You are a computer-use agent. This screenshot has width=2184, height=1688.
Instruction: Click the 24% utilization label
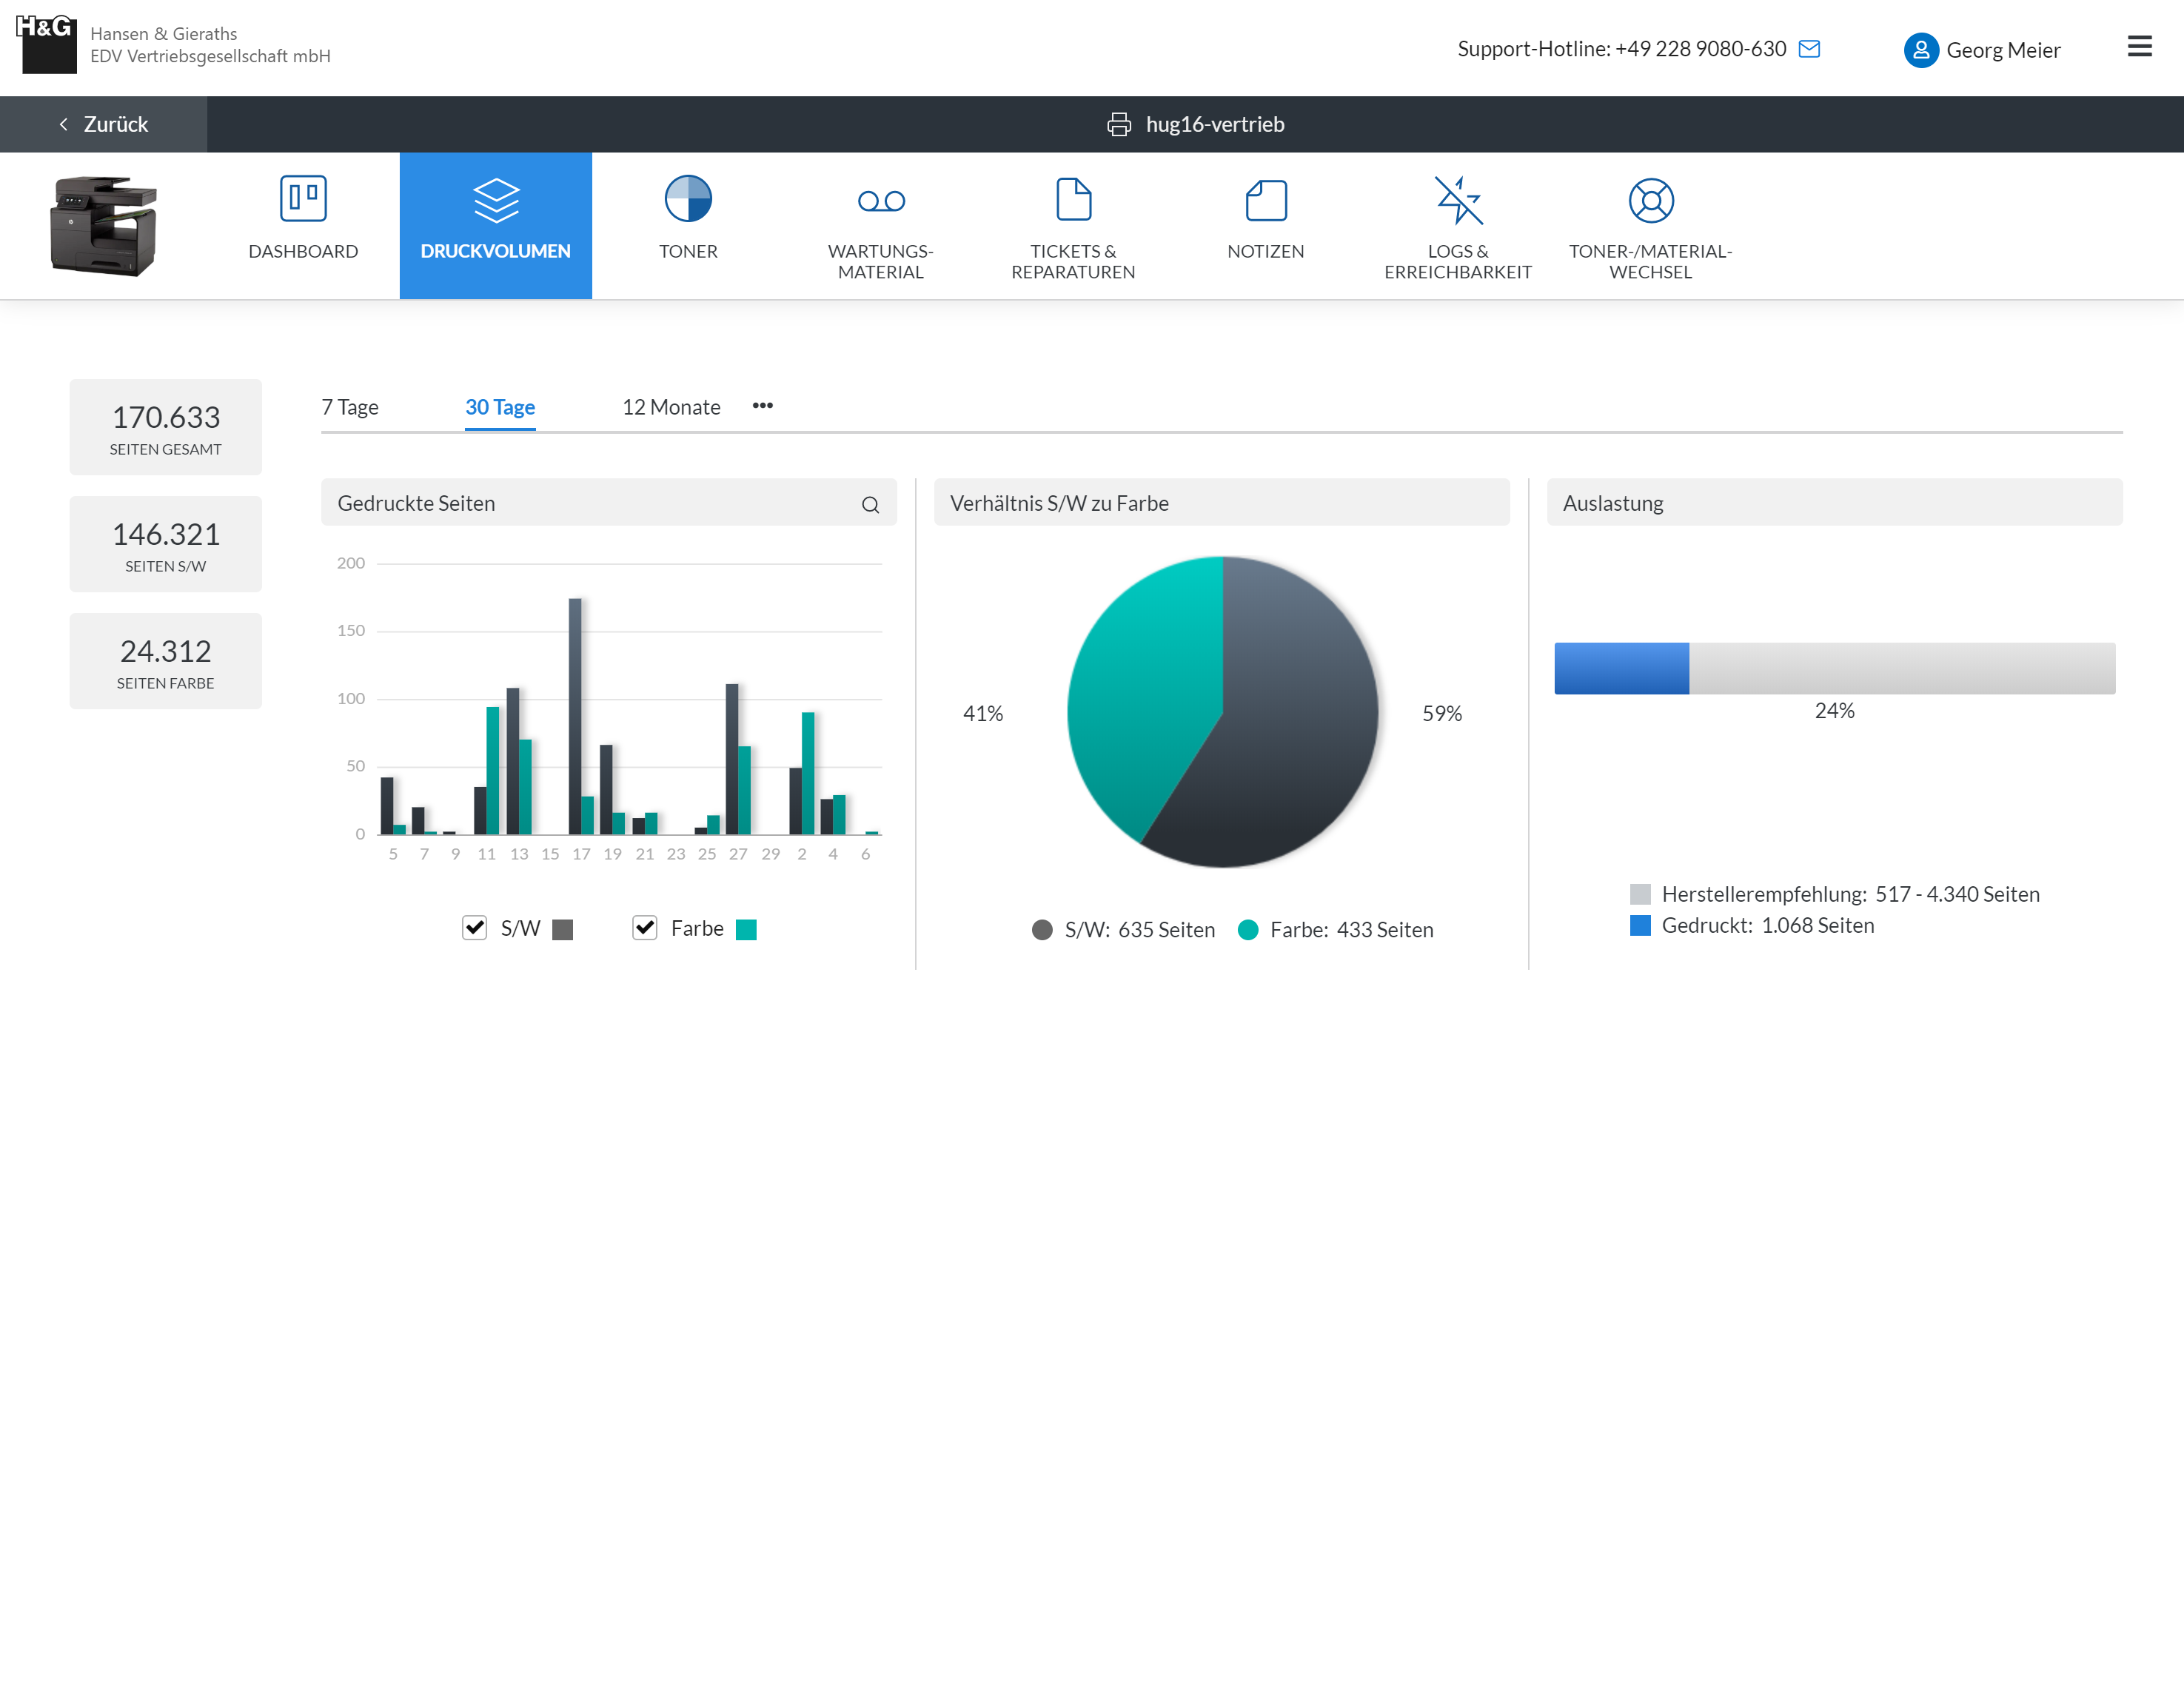click(x=1834, y=710)
